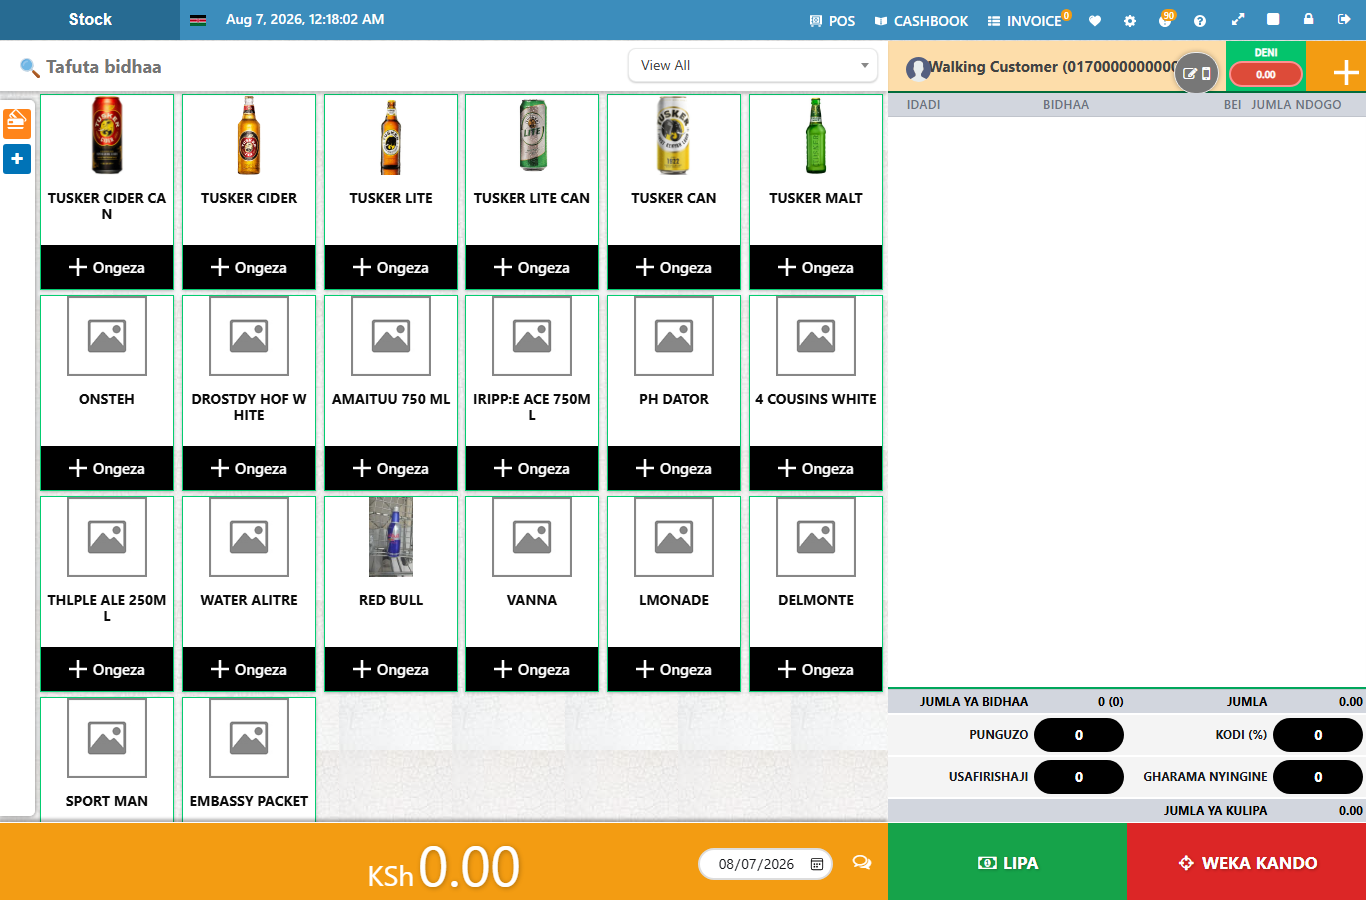
Task: Click the white square icon in top bar
Action: point(1273,19)
